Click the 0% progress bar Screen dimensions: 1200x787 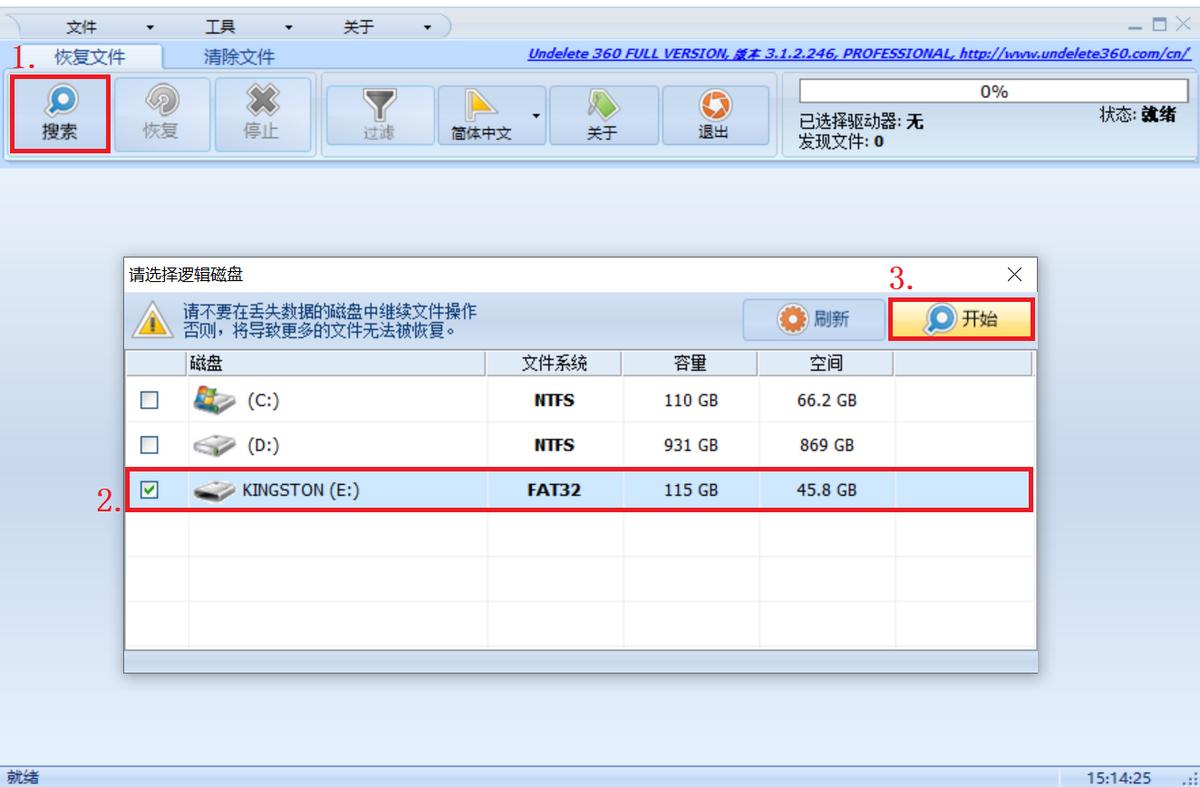[993, 92]
